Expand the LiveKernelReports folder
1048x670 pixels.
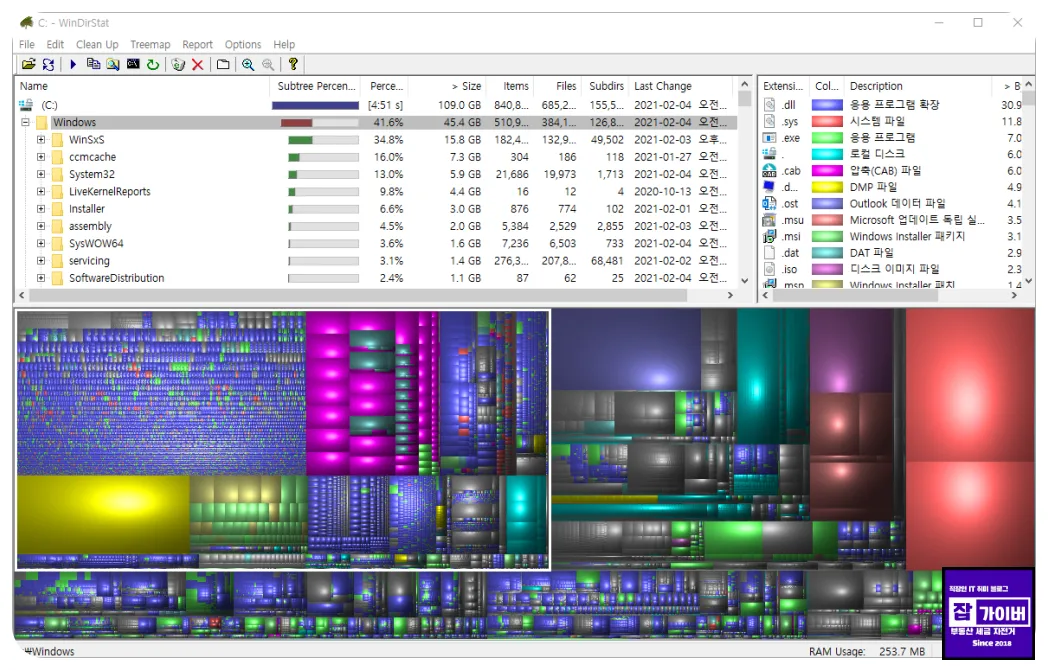coord(41,191)
